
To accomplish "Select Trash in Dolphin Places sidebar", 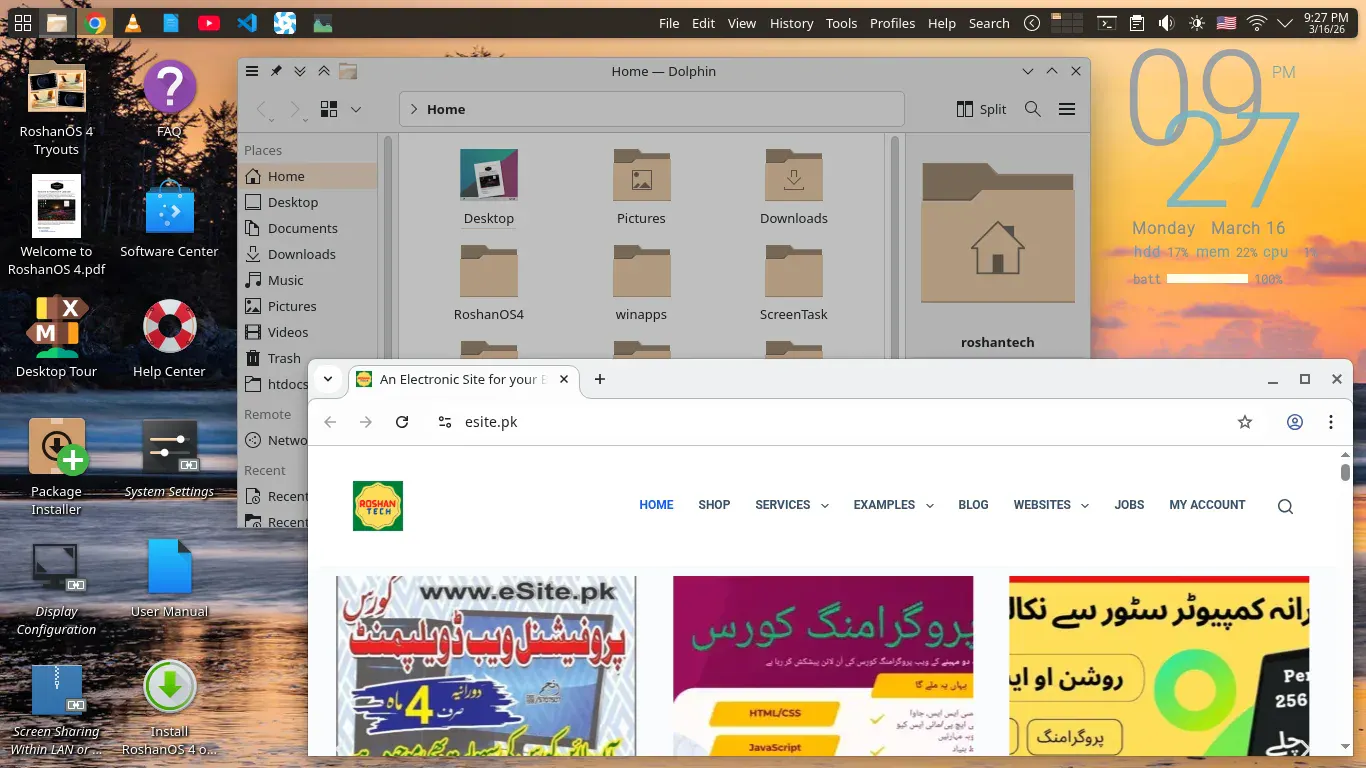I will point(308,358).
